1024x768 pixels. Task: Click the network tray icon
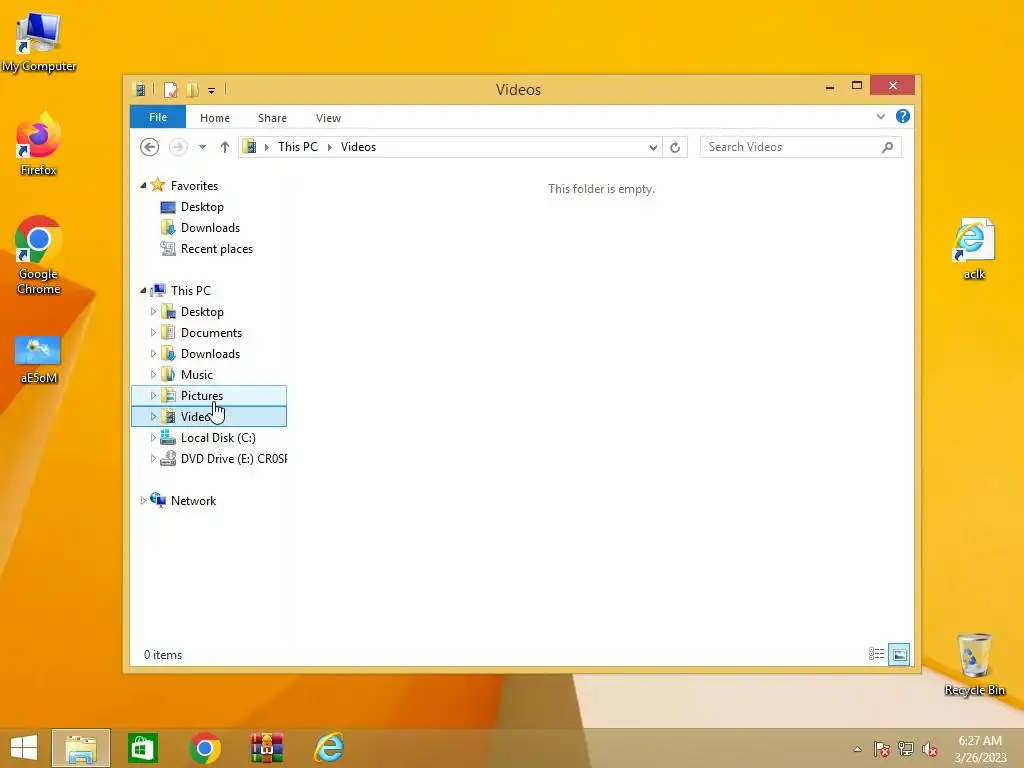tap(906, 749)
